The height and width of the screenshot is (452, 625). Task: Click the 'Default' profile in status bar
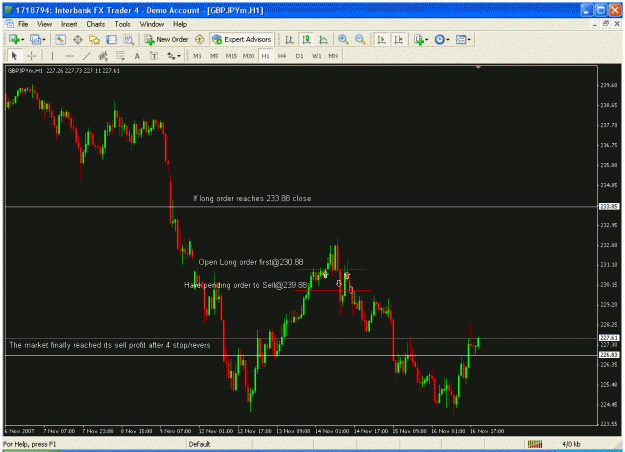(x=199, y=444)
